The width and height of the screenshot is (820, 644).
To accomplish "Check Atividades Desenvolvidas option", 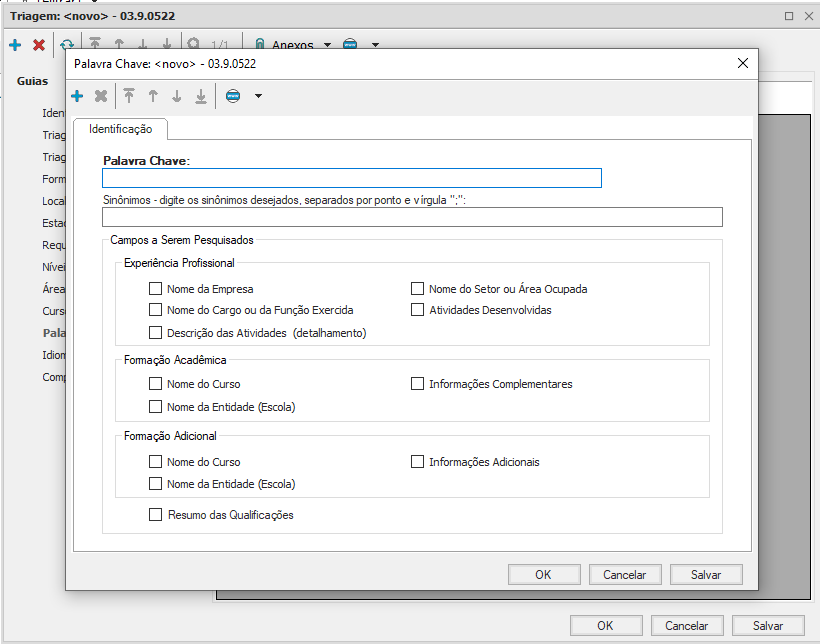I will (x=418, y=310).
